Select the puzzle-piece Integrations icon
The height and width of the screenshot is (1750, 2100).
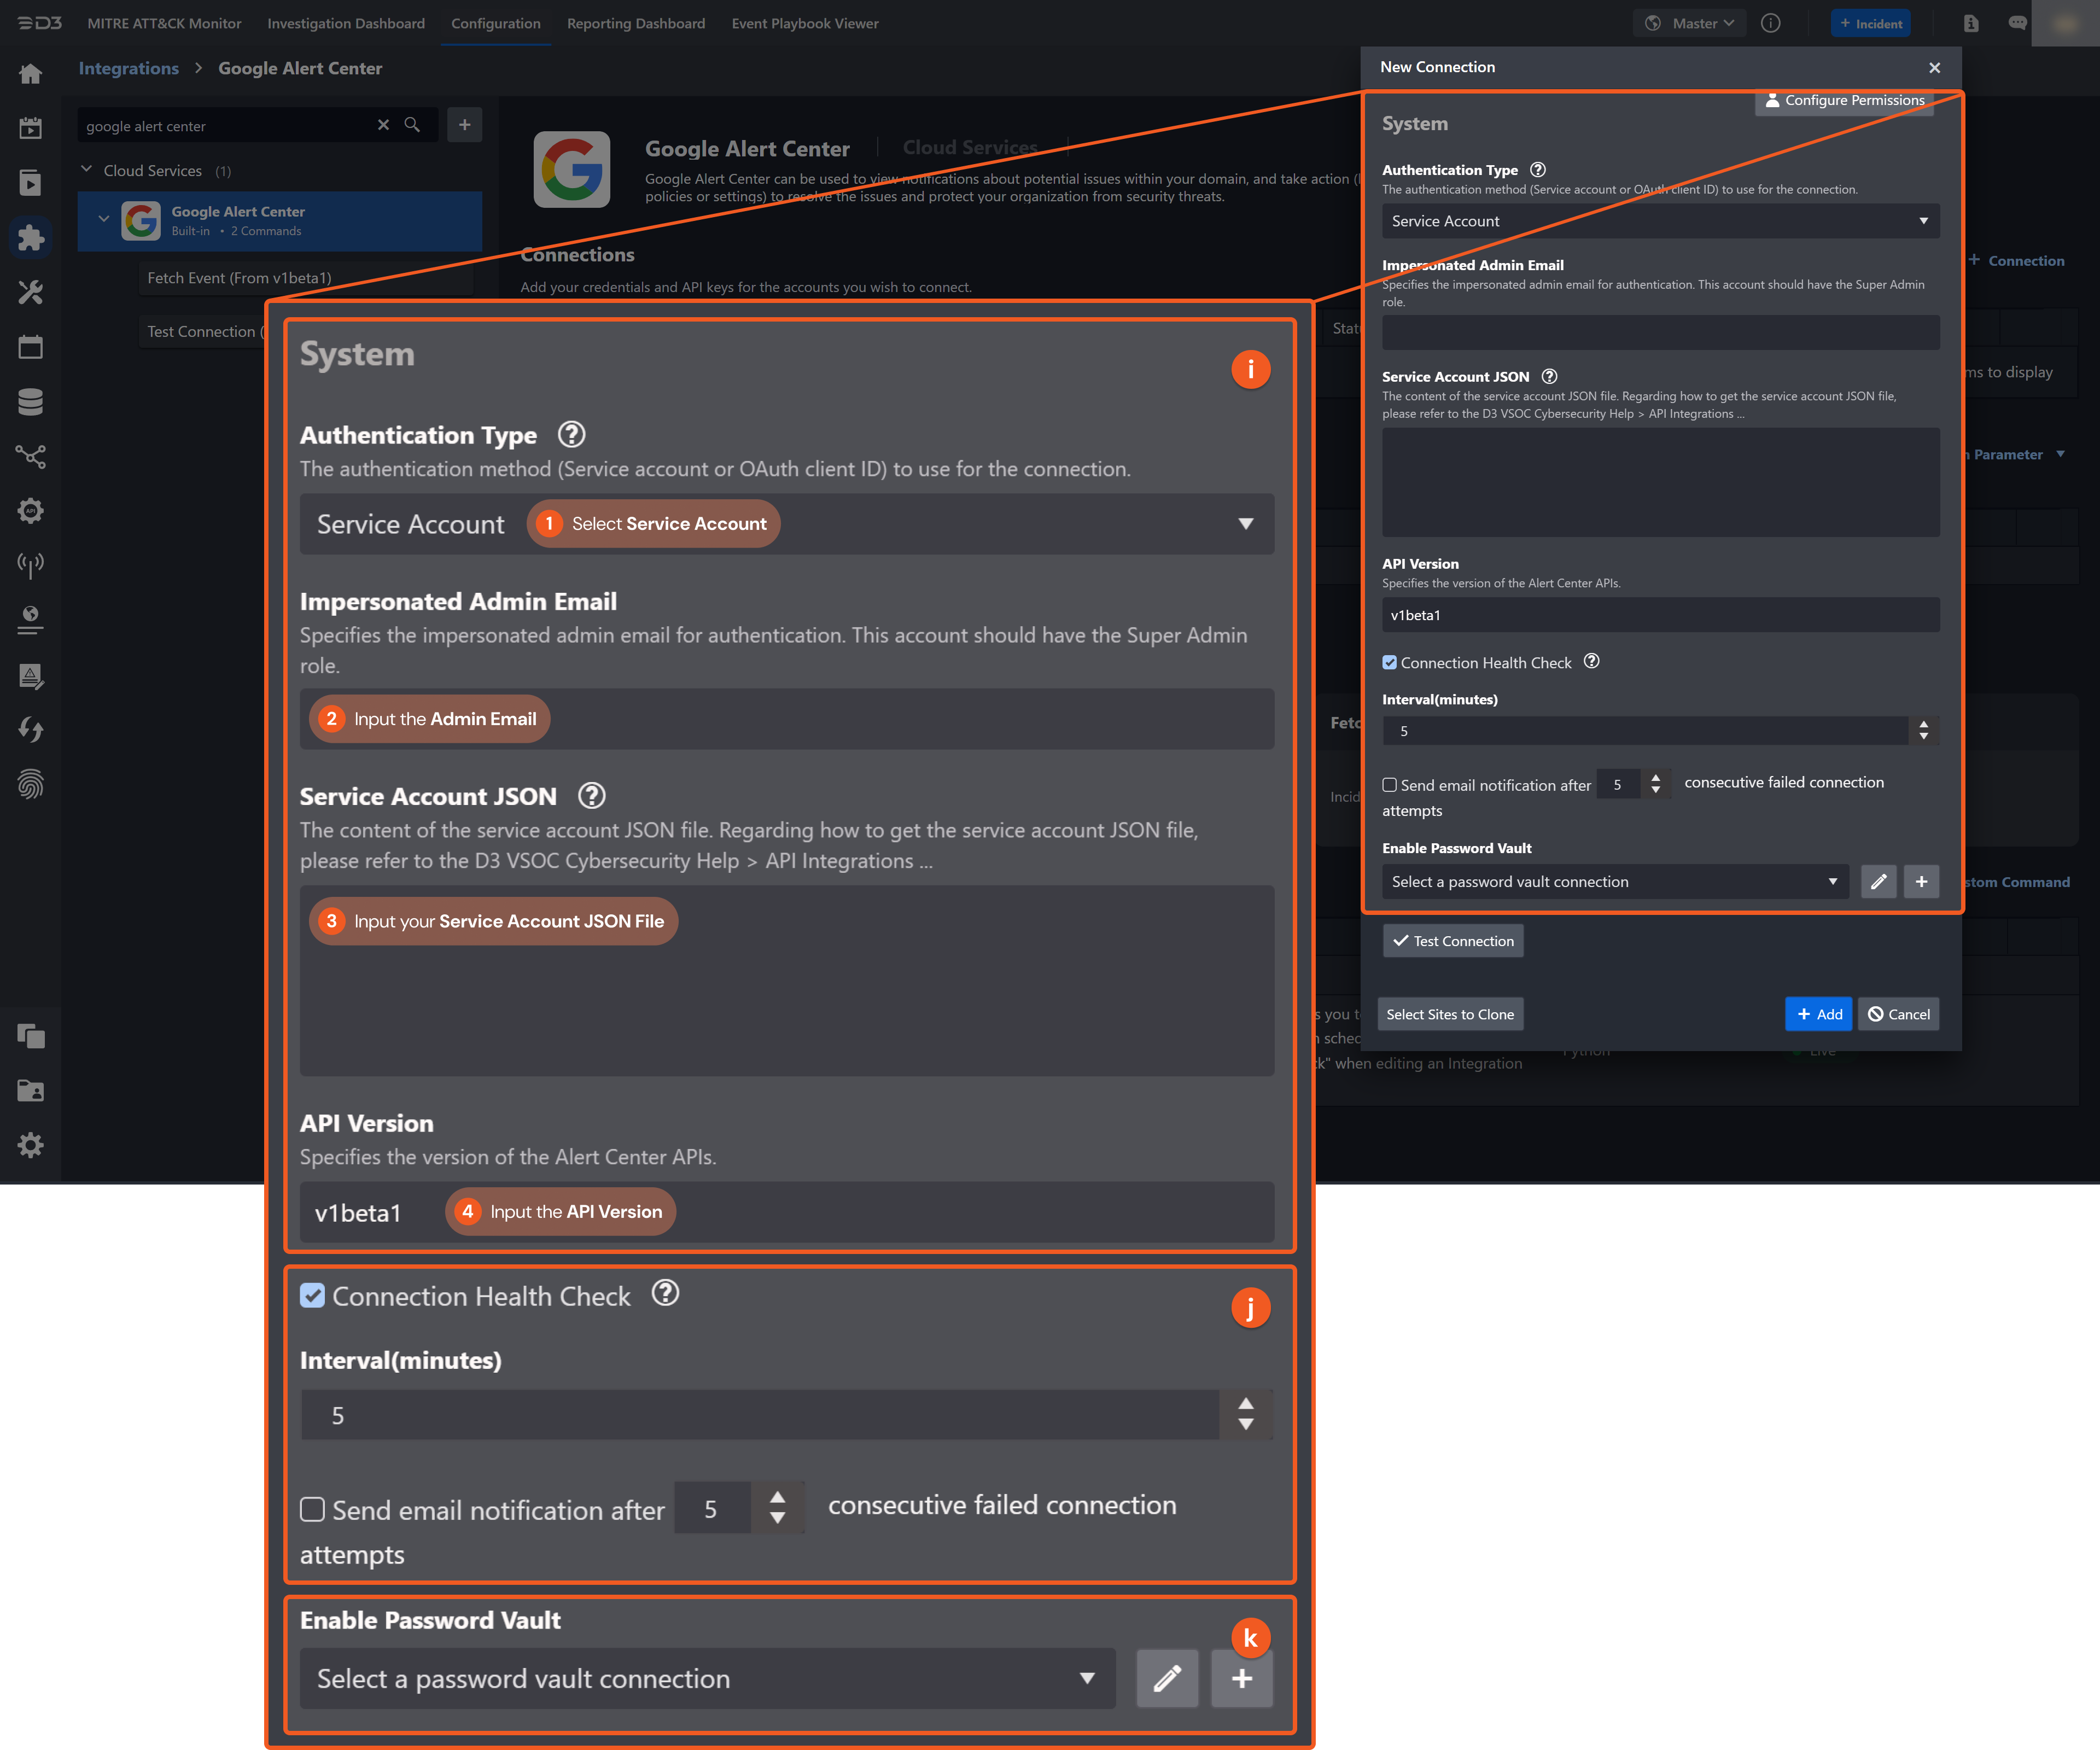[31, 238]
